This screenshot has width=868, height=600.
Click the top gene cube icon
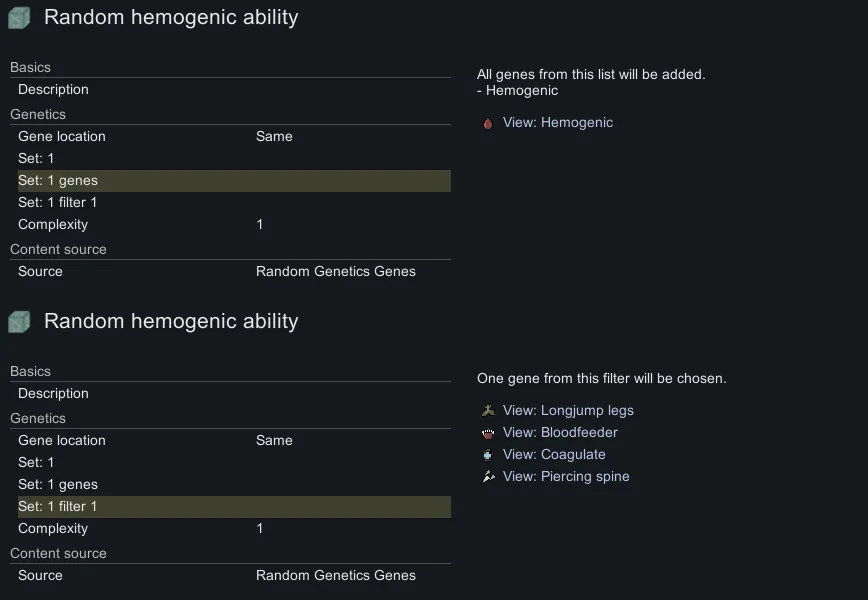click(19, 18)
